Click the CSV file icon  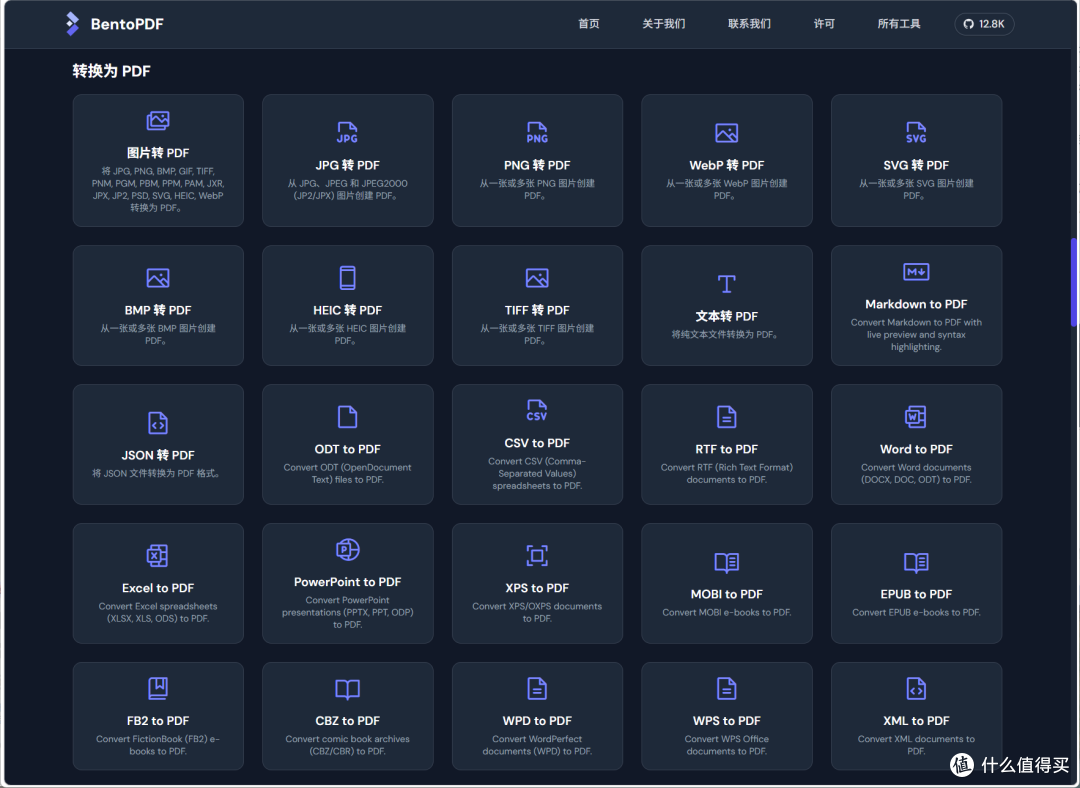point(537,411)
